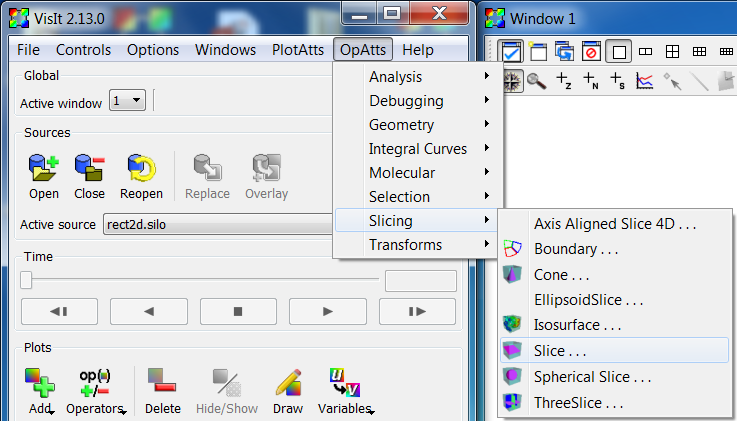
Task: Expand the Transforms submenu
Action: coord(416,244)
